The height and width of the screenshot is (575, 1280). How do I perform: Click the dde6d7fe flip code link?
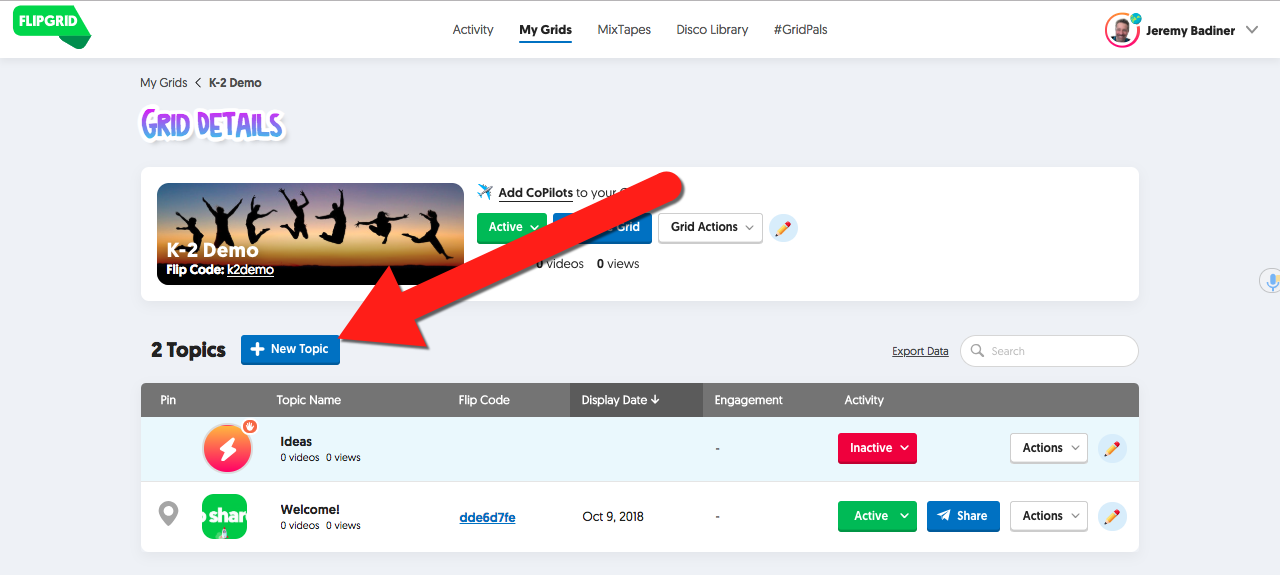point(487,517)
